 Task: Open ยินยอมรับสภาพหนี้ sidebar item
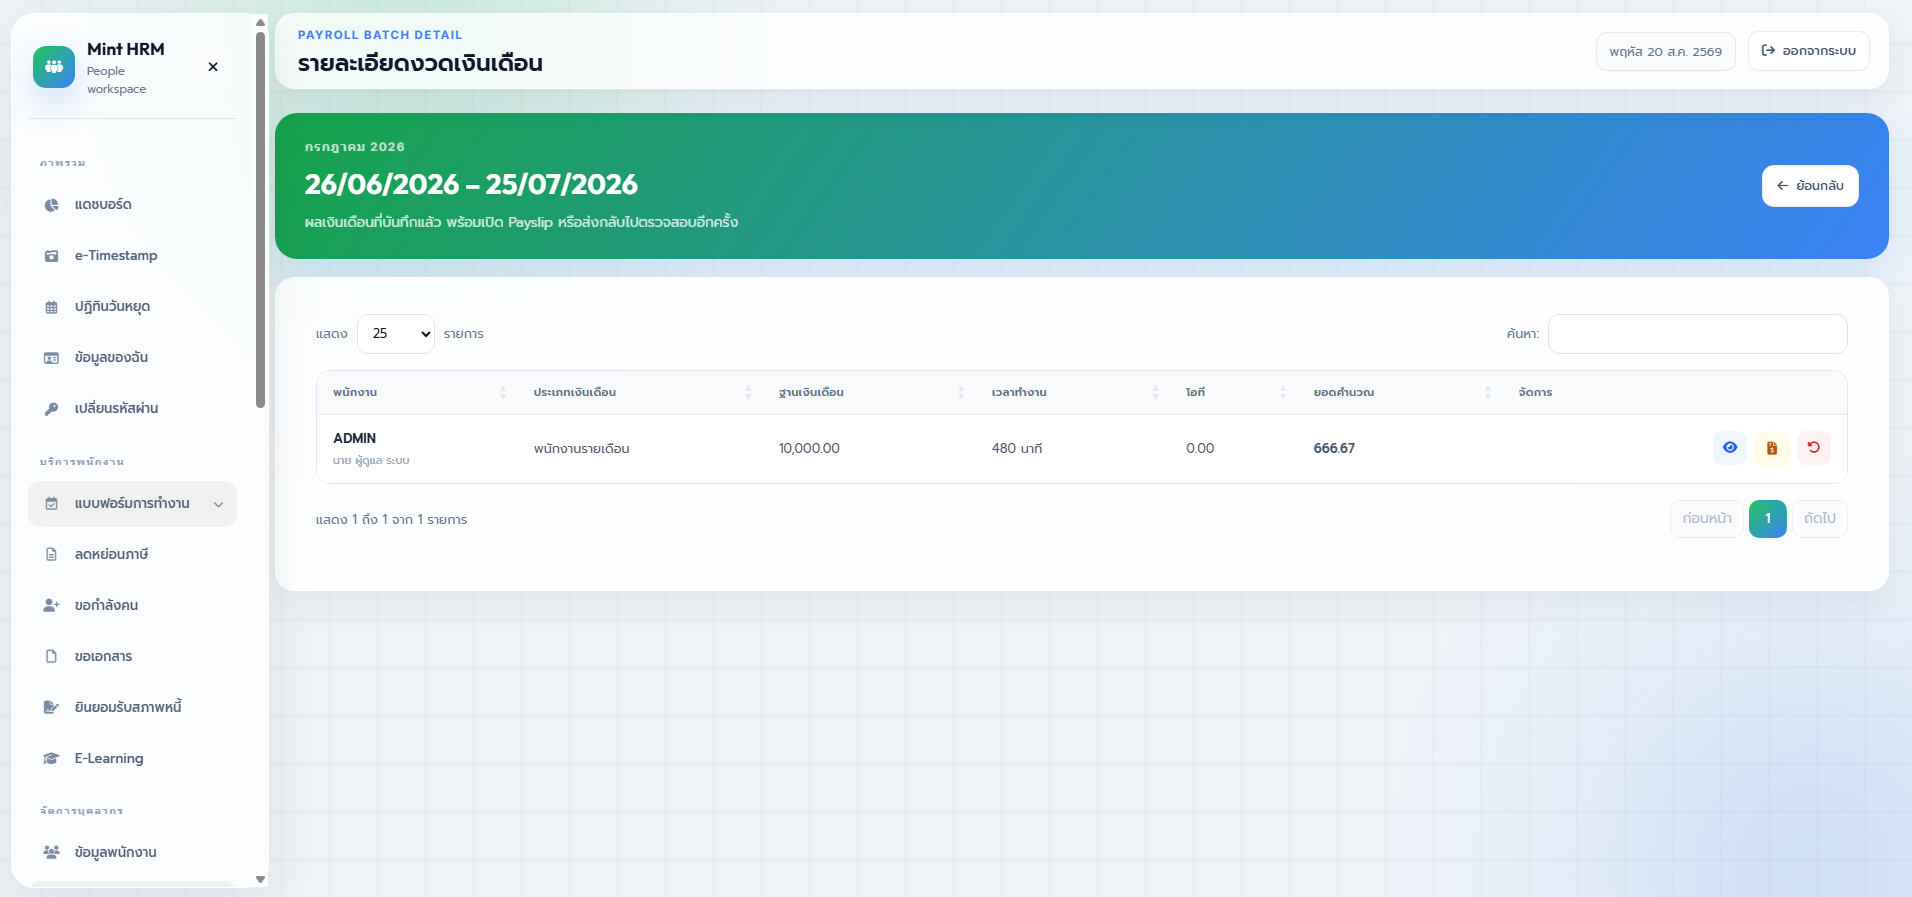point(132,707)
